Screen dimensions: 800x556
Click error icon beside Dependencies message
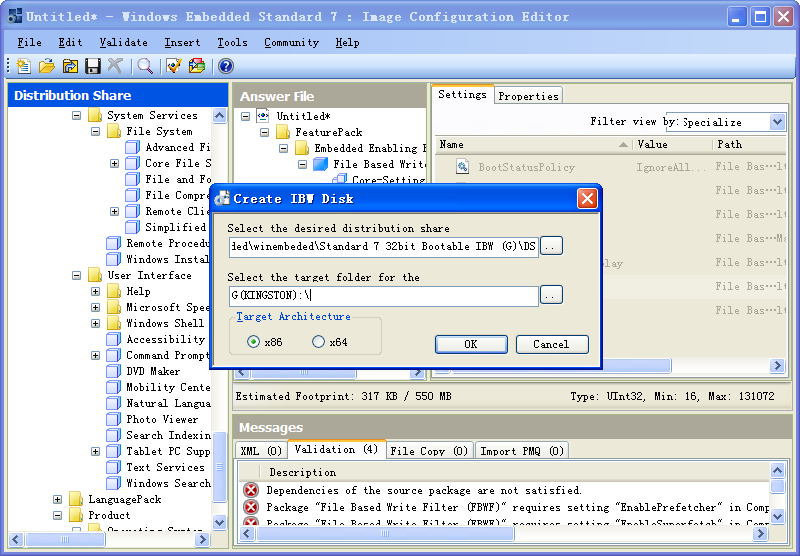tap(251, 490)
